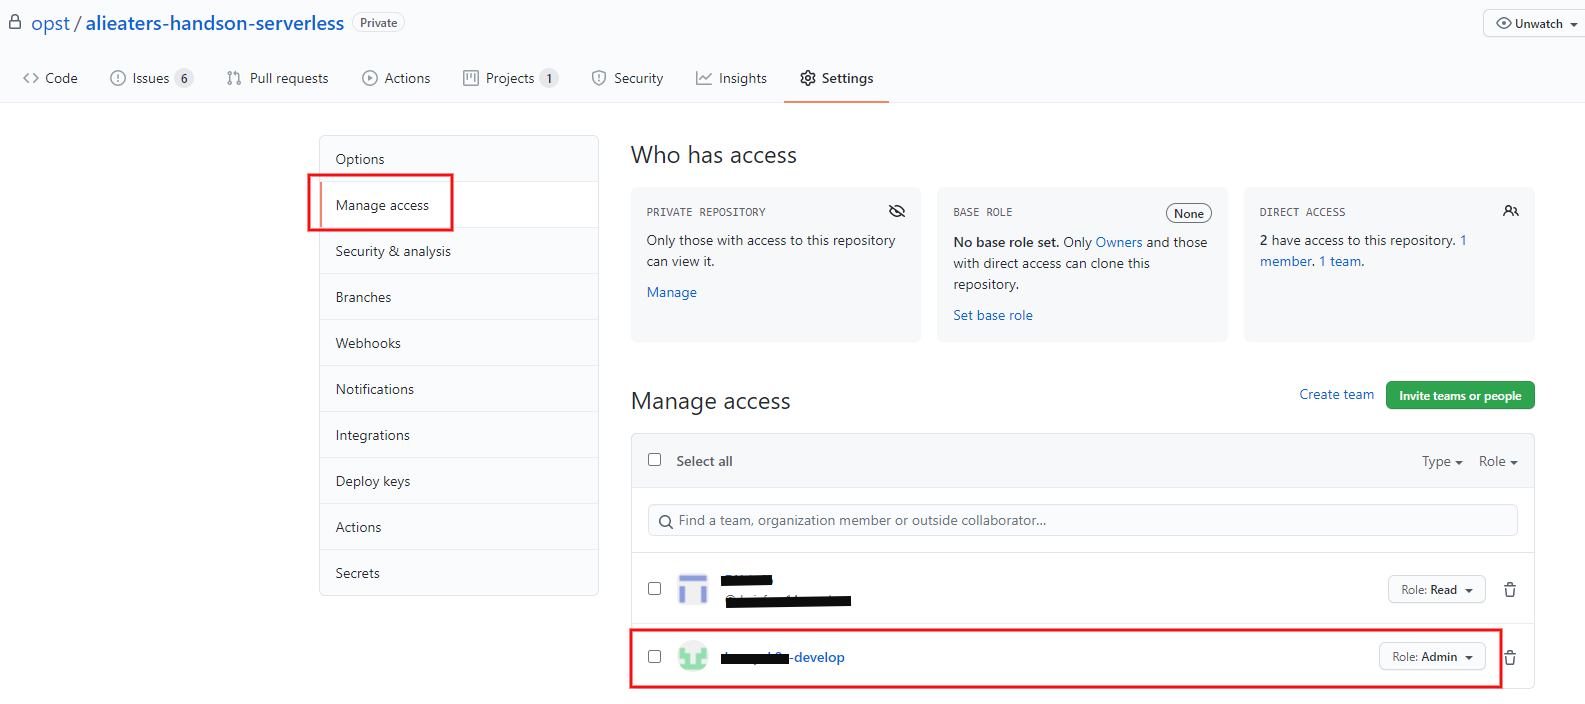Open Deploy keys settings
This screenshot has width=1585, height=704.
tap(459, 481)
